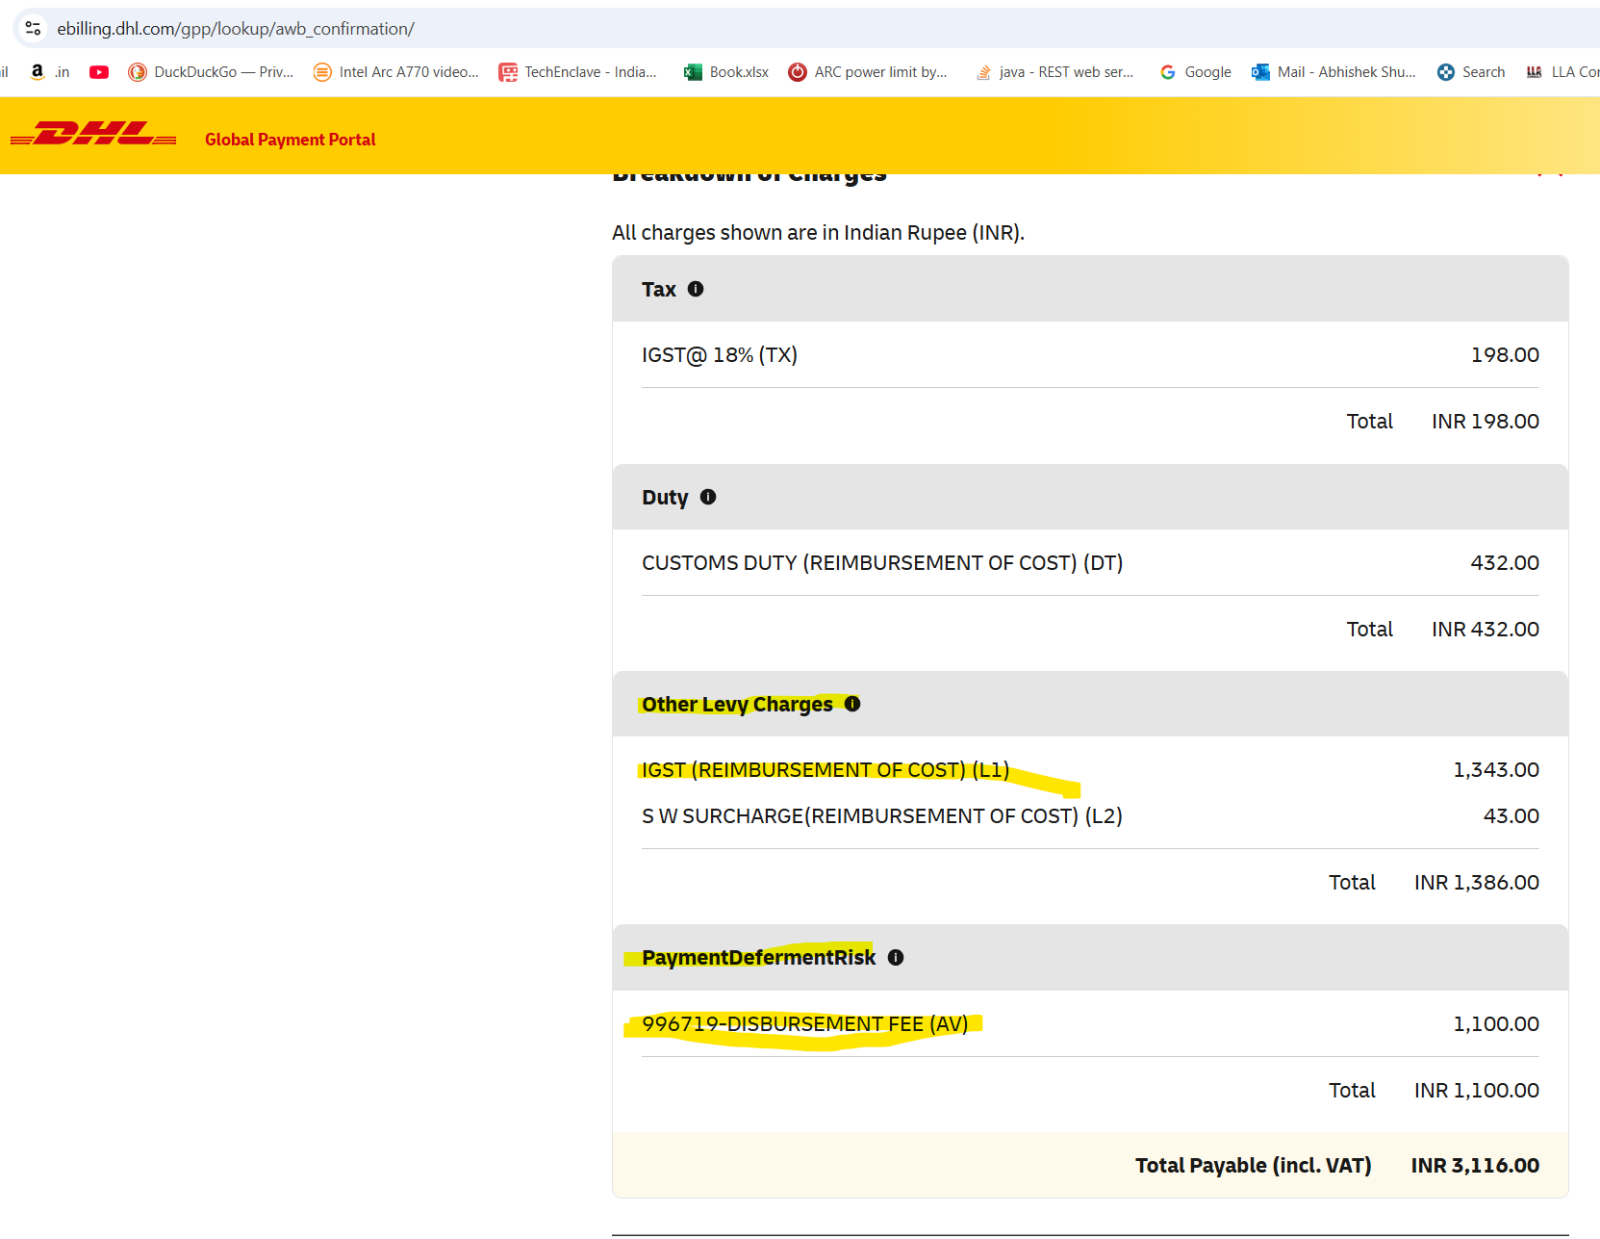1600x1239 pixels.
Task: Select the CUSTOMS DUTY (REIMBURSEMENT OF COST) (DT) text
Action: [x=882, y=563]
